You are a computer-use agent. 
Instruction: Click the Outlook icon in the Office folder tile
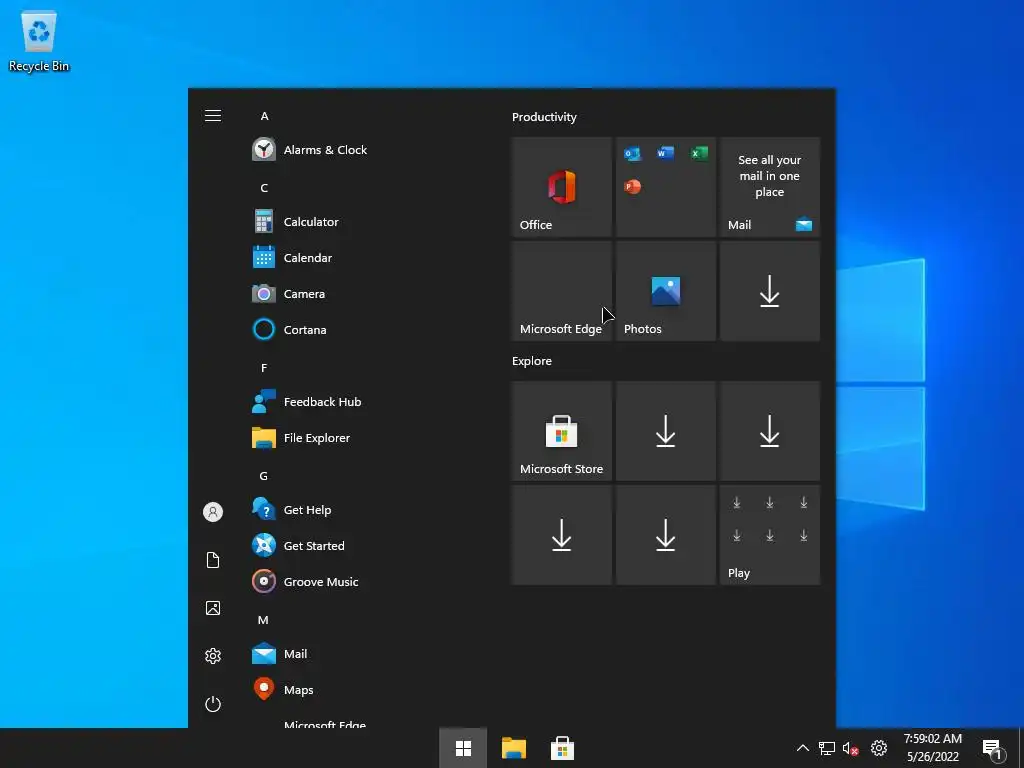point(632,154)
